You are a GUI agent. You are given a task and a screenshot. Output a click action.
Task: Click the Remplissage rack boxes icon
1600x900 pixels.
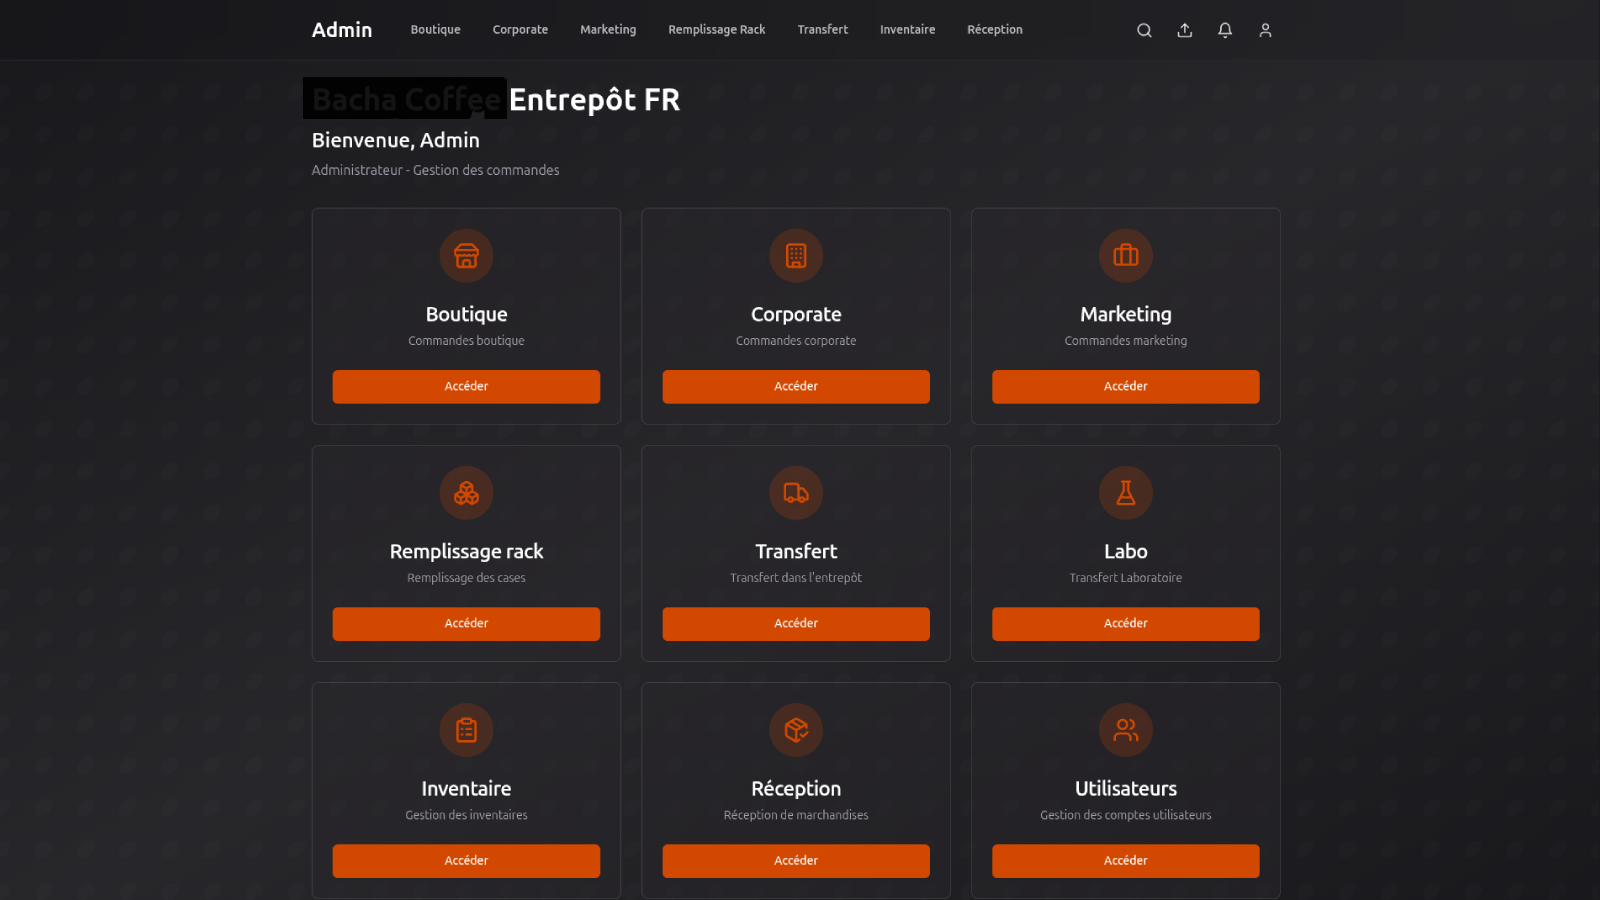(x=466, y=493)
